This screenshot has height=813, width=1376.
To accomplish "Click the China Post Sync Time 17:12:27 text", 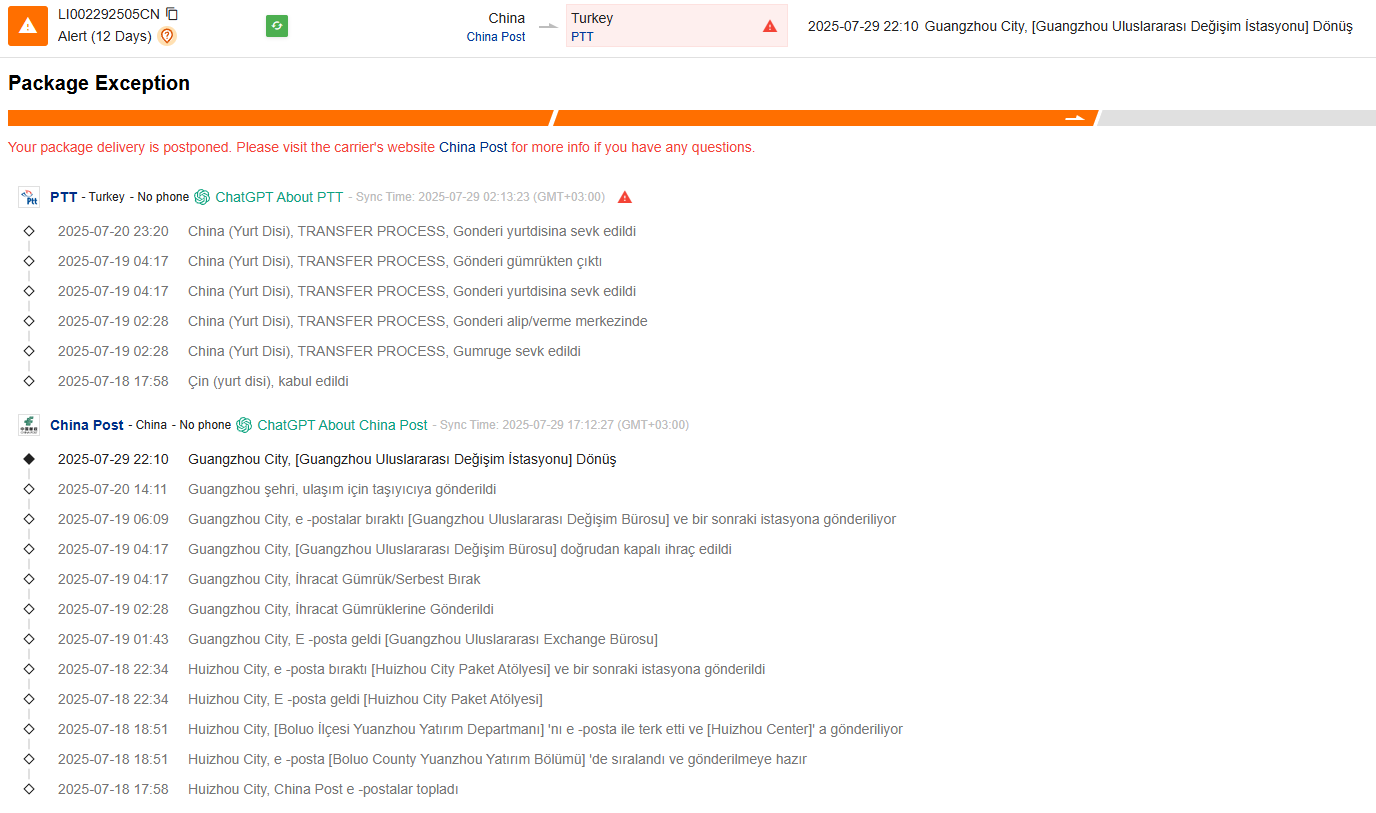I will [x=564, y=425].
